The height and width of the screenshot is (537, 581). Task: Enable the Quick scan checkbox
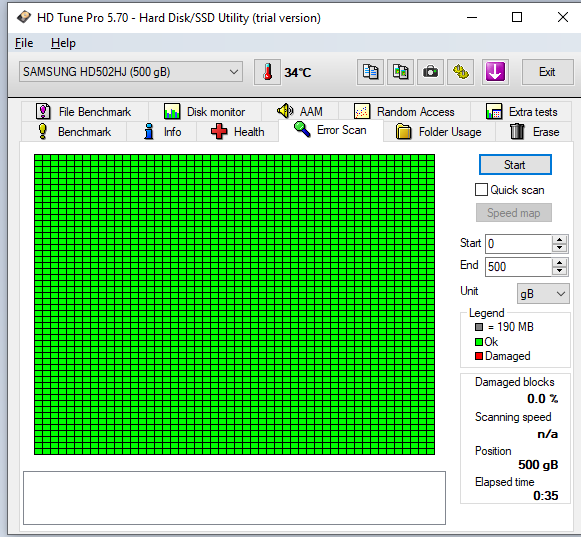[481, 190]
